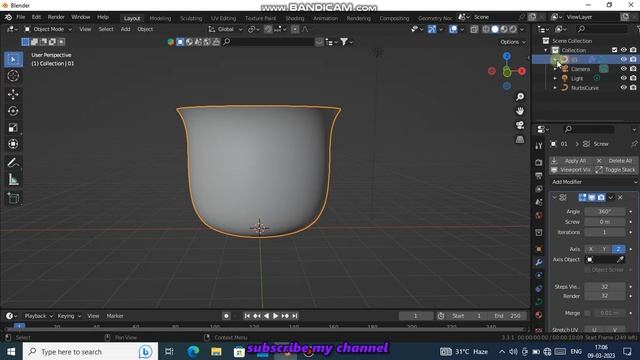
Task: Open the Object properties tab
Action: (539, 249)
